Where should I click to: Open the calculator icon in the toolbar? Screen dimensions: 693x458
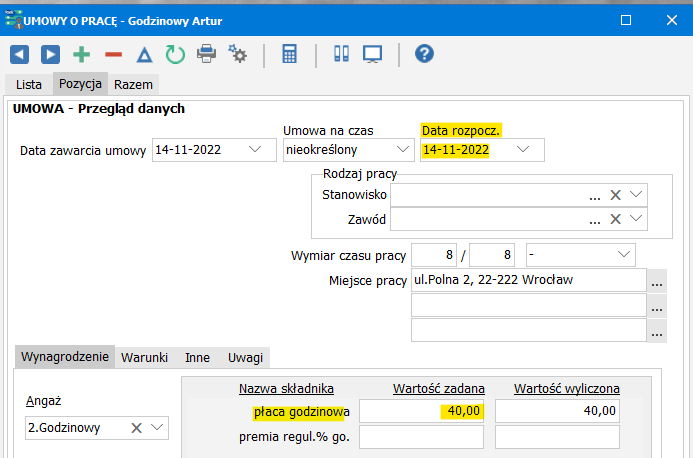click(289, 54)
